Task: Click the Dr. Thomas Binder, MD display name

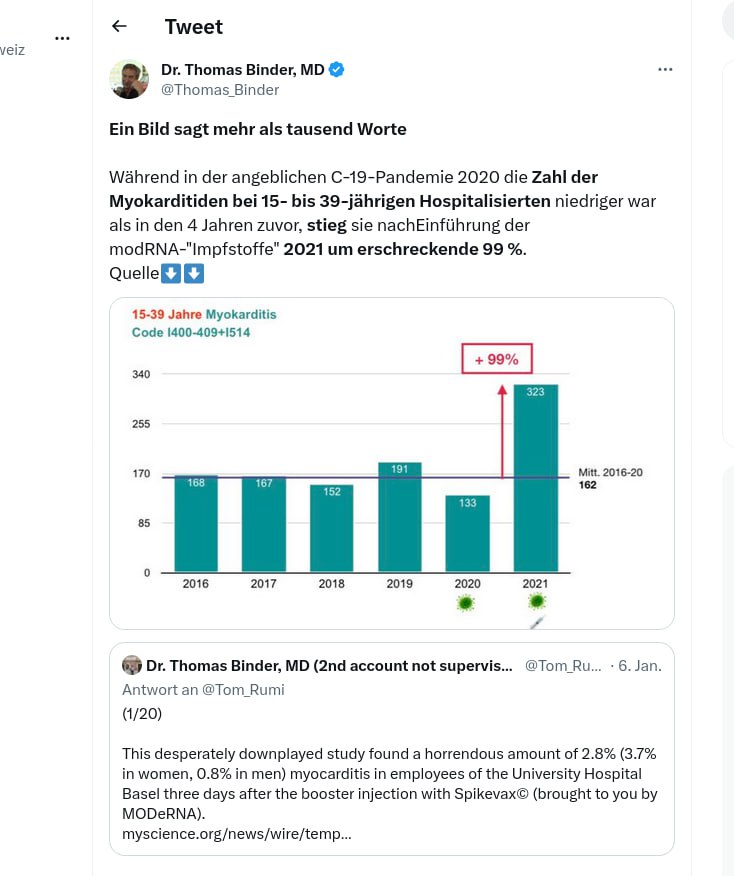Action: 243,69
